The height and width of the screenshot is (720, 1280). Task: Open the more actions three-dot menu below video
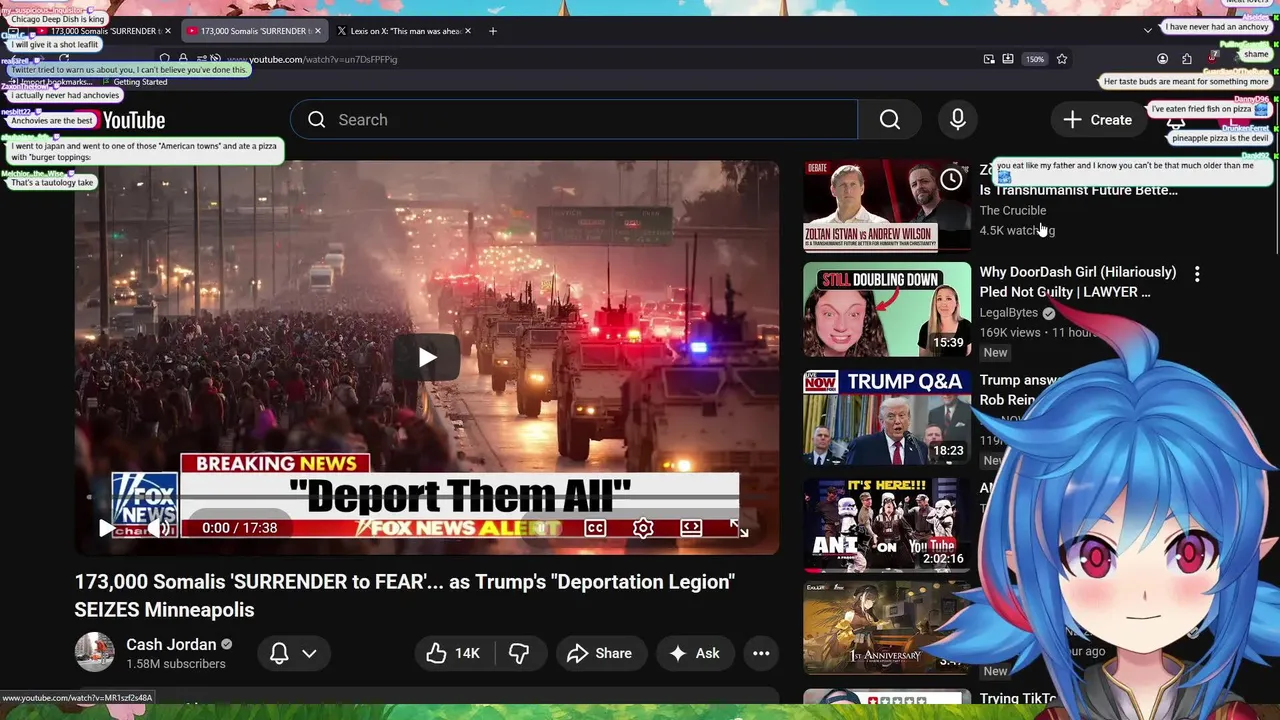click(761, 653)
